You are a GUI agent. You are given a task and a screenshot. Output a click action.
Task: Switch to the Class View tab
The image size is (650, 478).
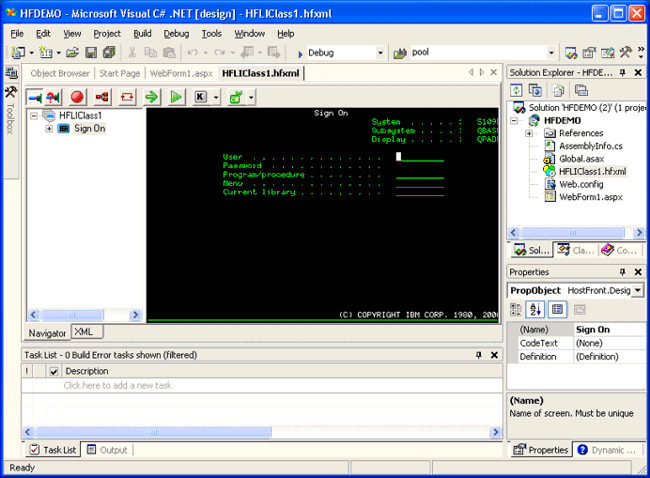(576, 250)
